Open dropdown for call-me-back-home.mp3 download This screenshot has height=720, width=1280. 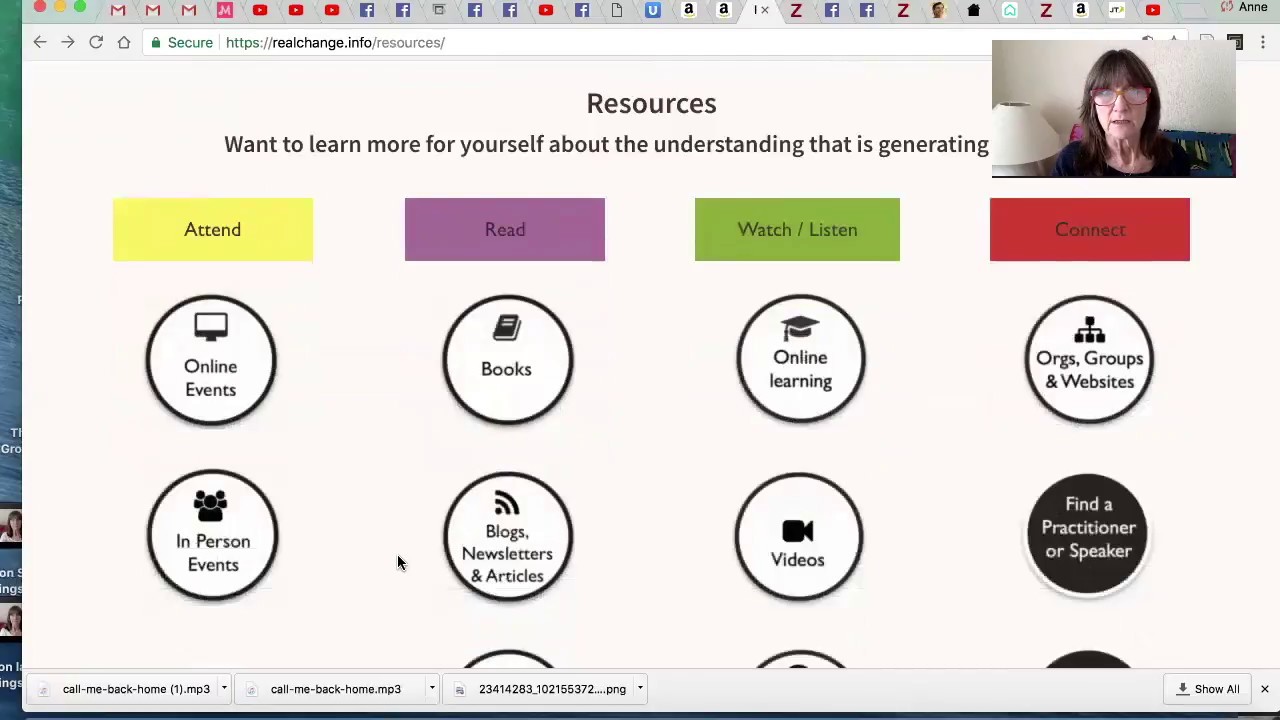[432, 688]
